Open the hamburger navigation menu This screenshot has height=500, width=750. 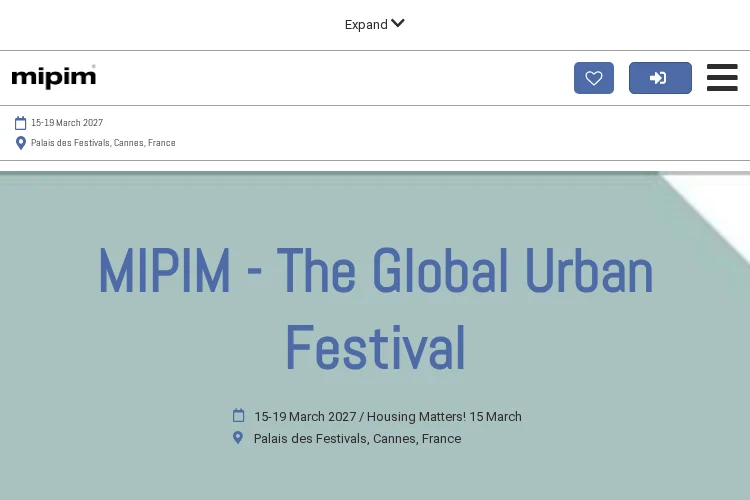(722, 78)
